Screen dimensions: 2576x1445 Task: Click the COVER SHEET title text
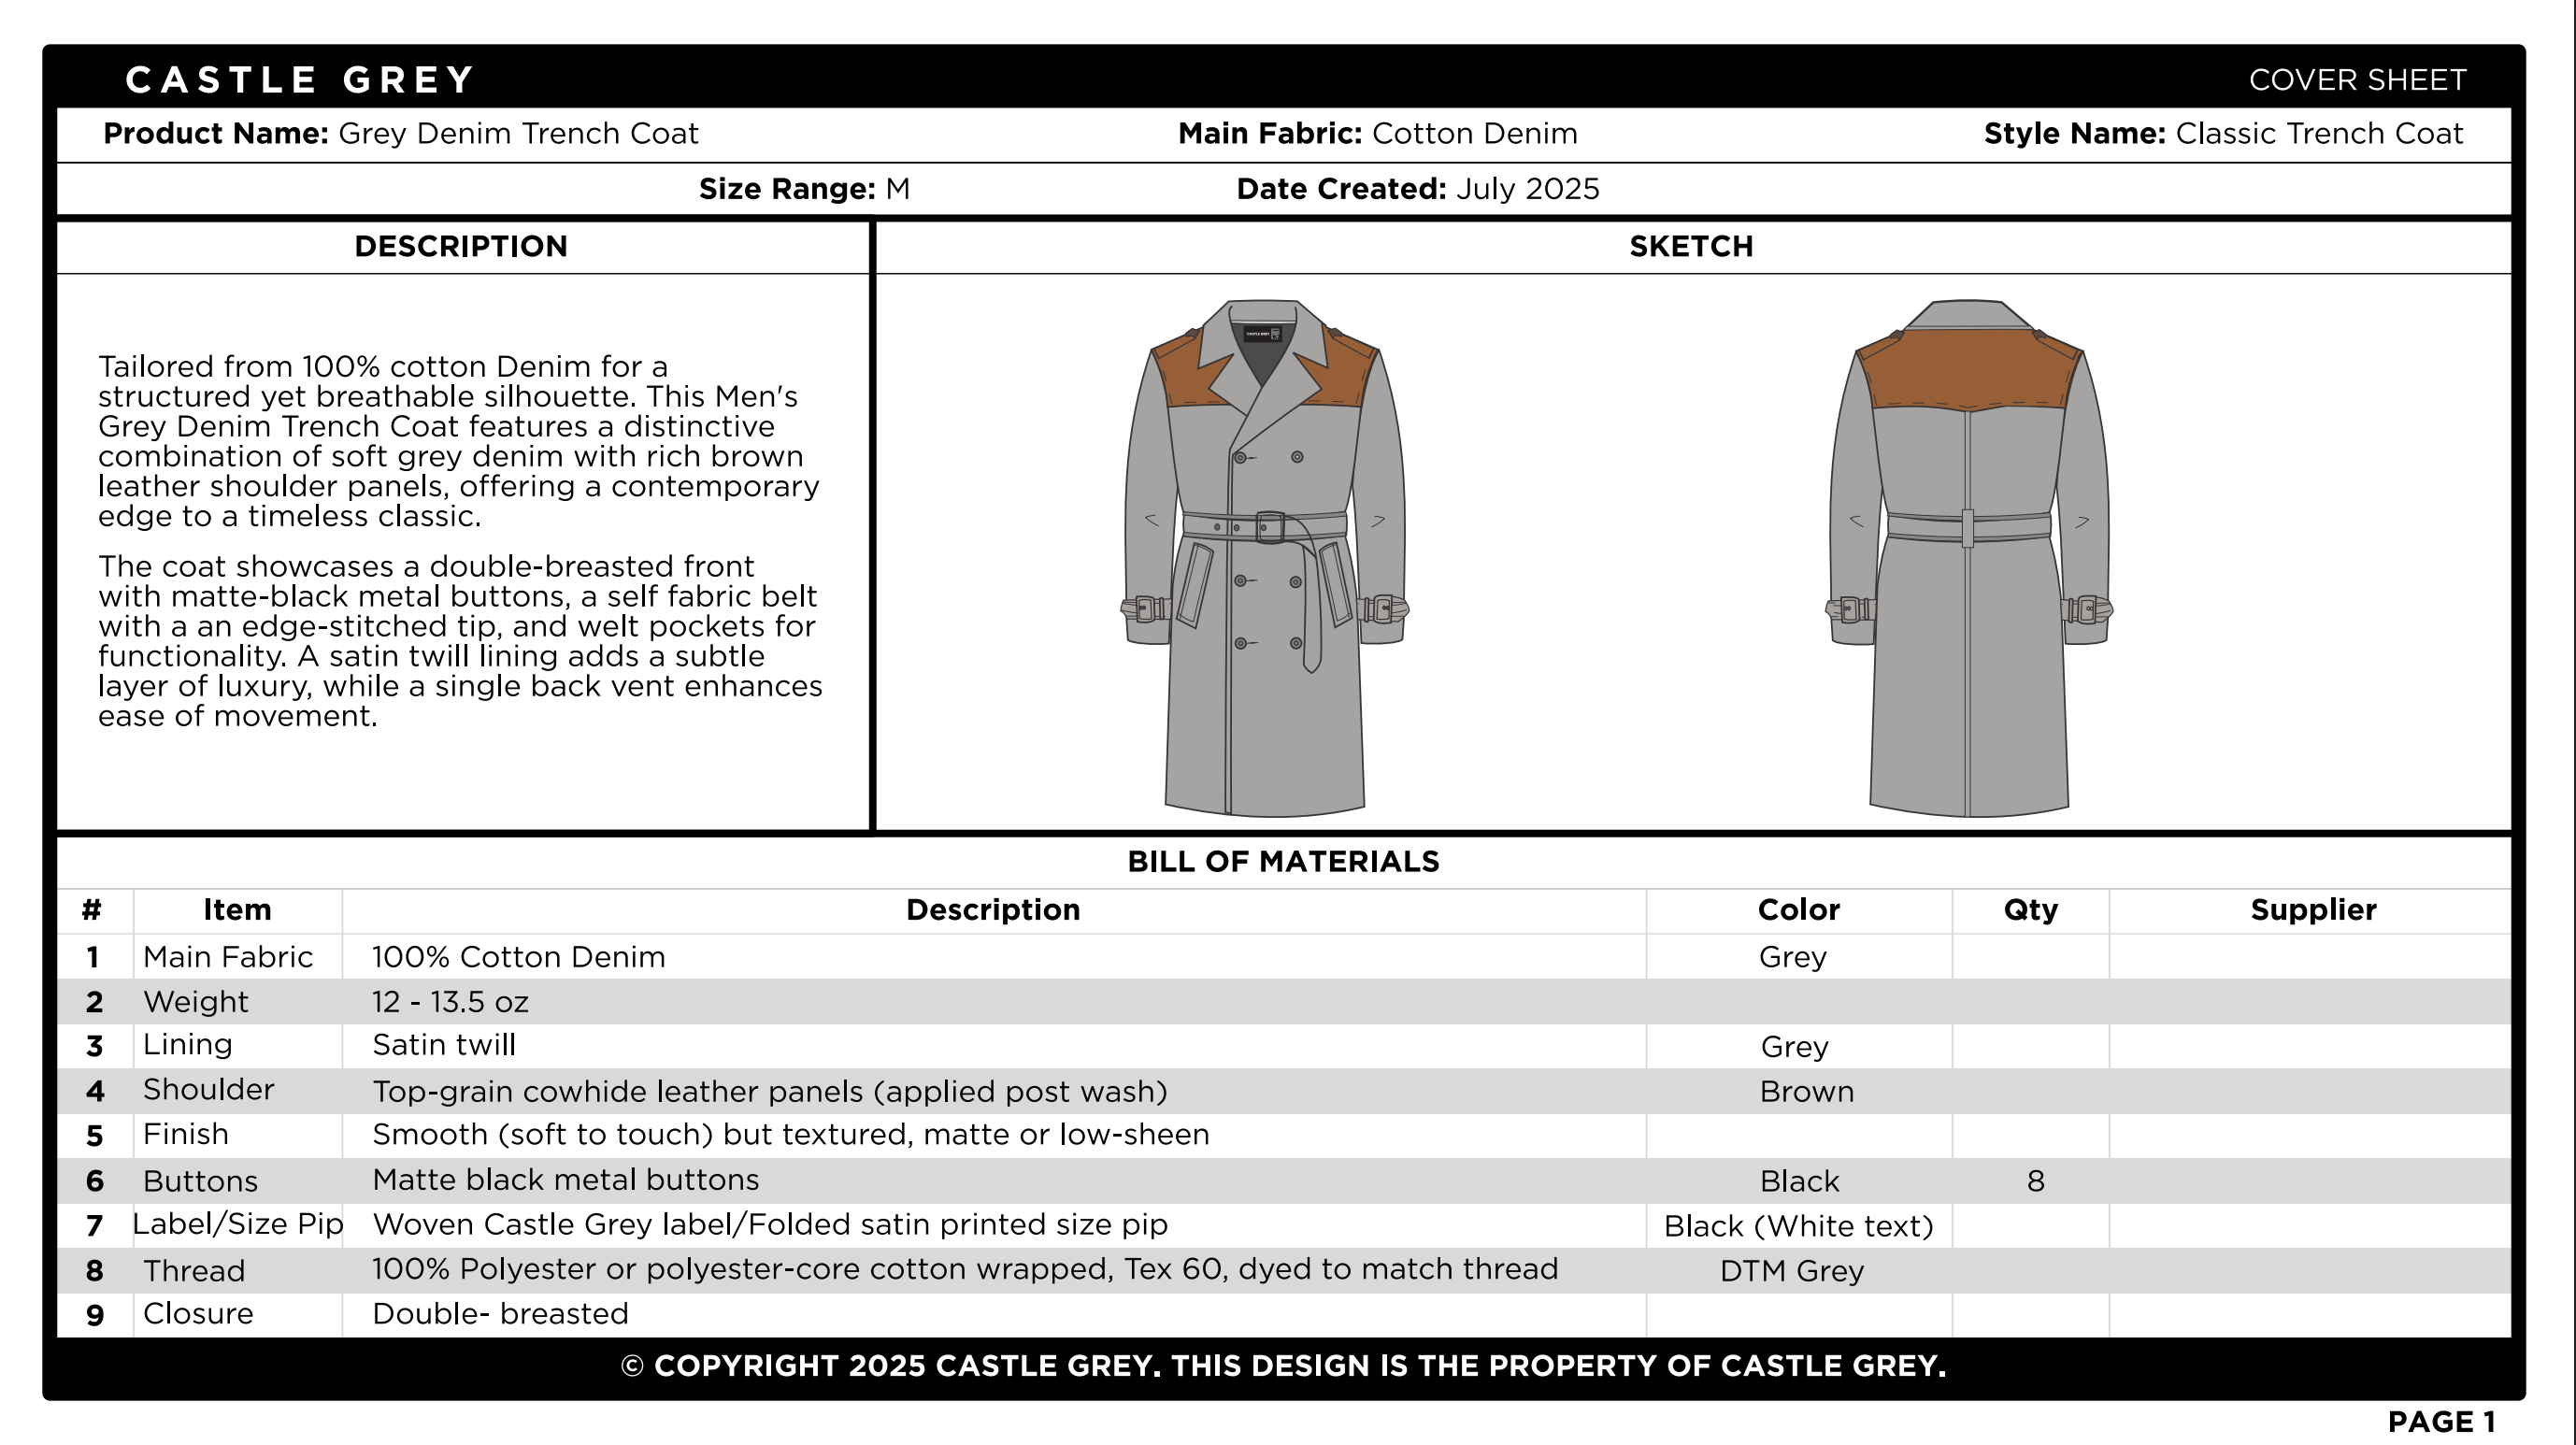tap(2357, 80)
